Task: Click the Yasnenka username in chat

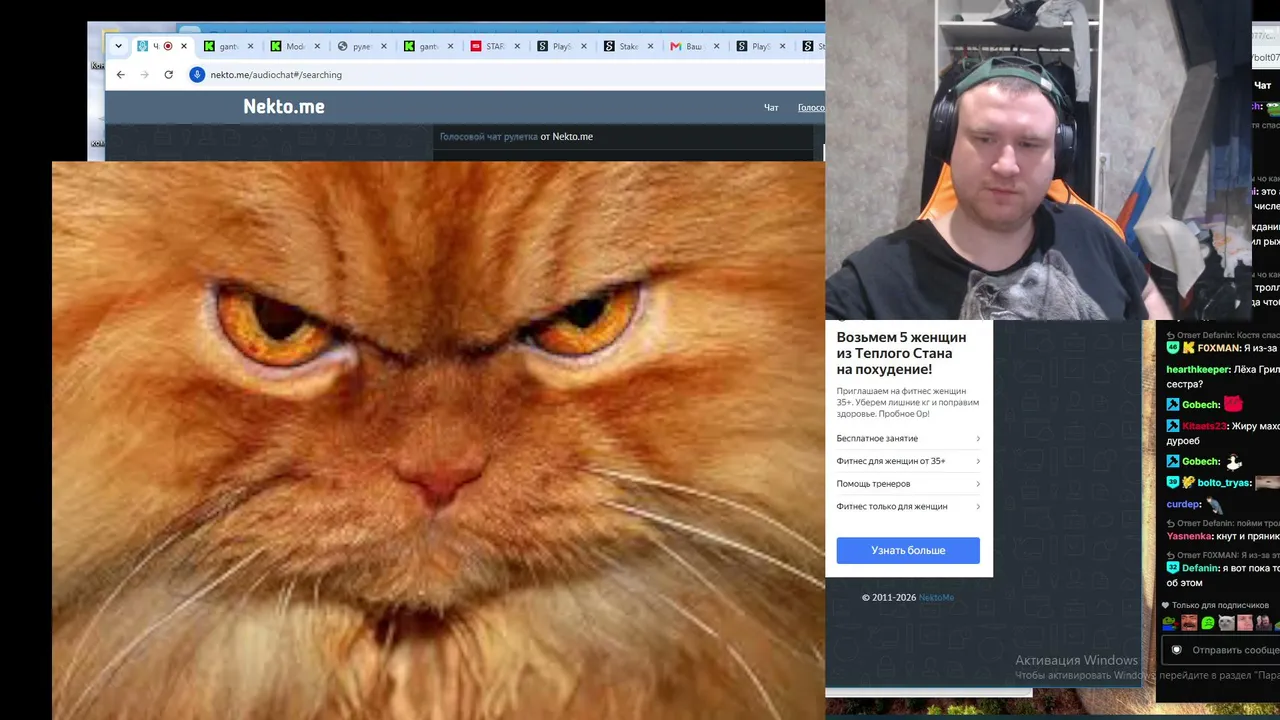Action: 1190,536
